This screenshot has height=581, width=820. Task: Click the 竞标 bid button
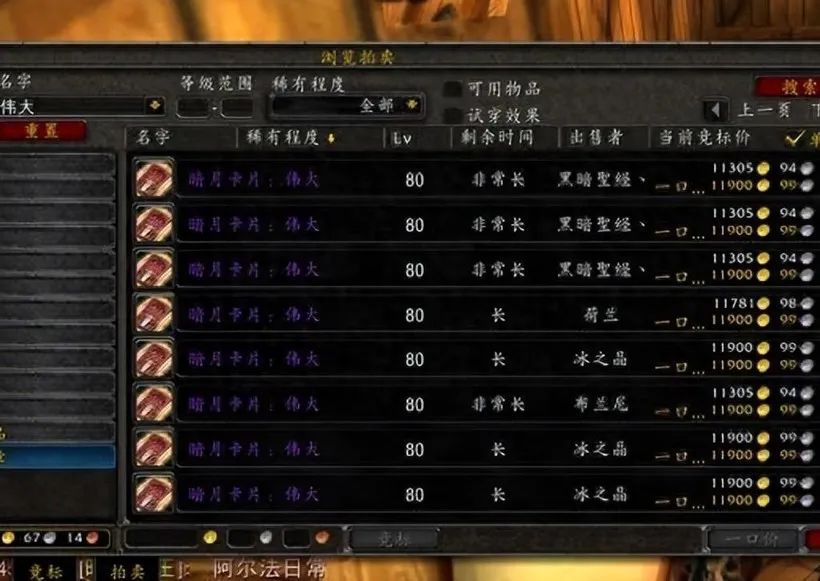(x=393, y=539)
